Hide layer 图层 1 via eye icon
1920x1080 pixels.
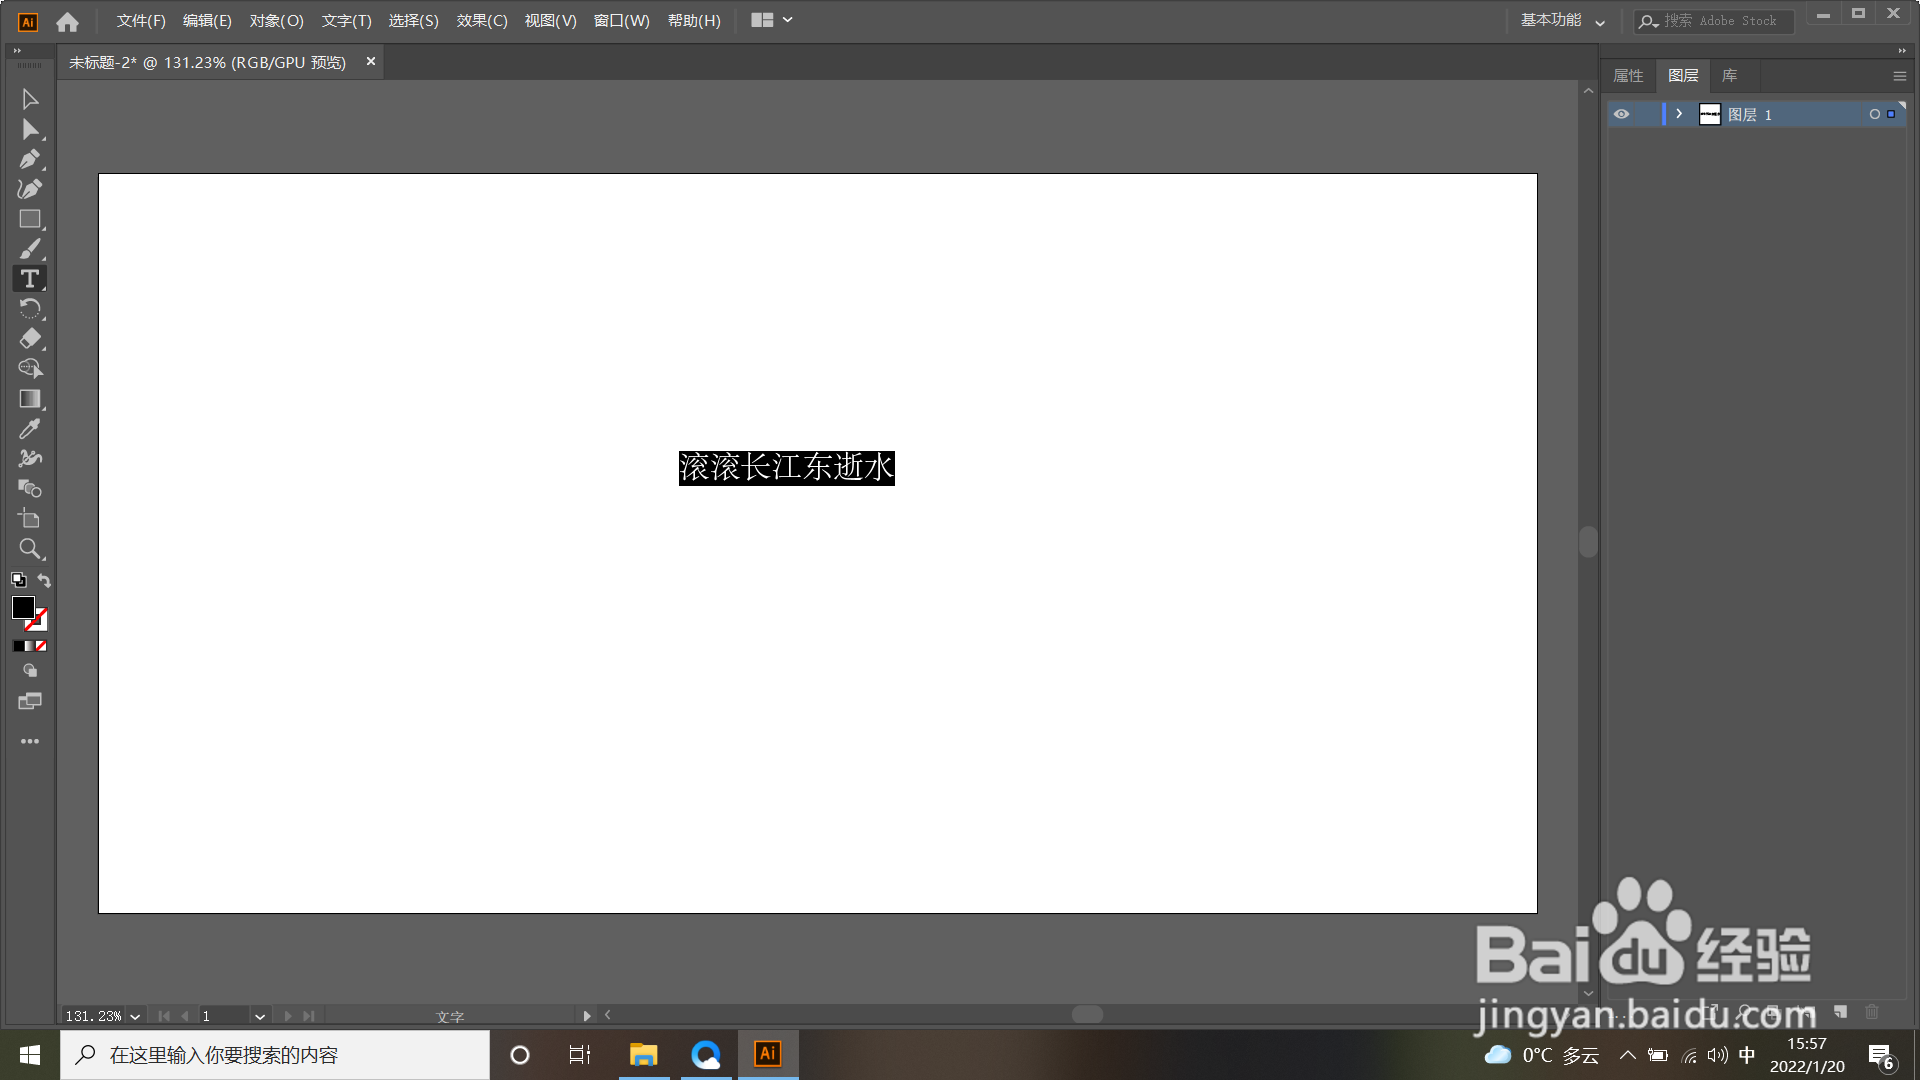click(1621, 114)
